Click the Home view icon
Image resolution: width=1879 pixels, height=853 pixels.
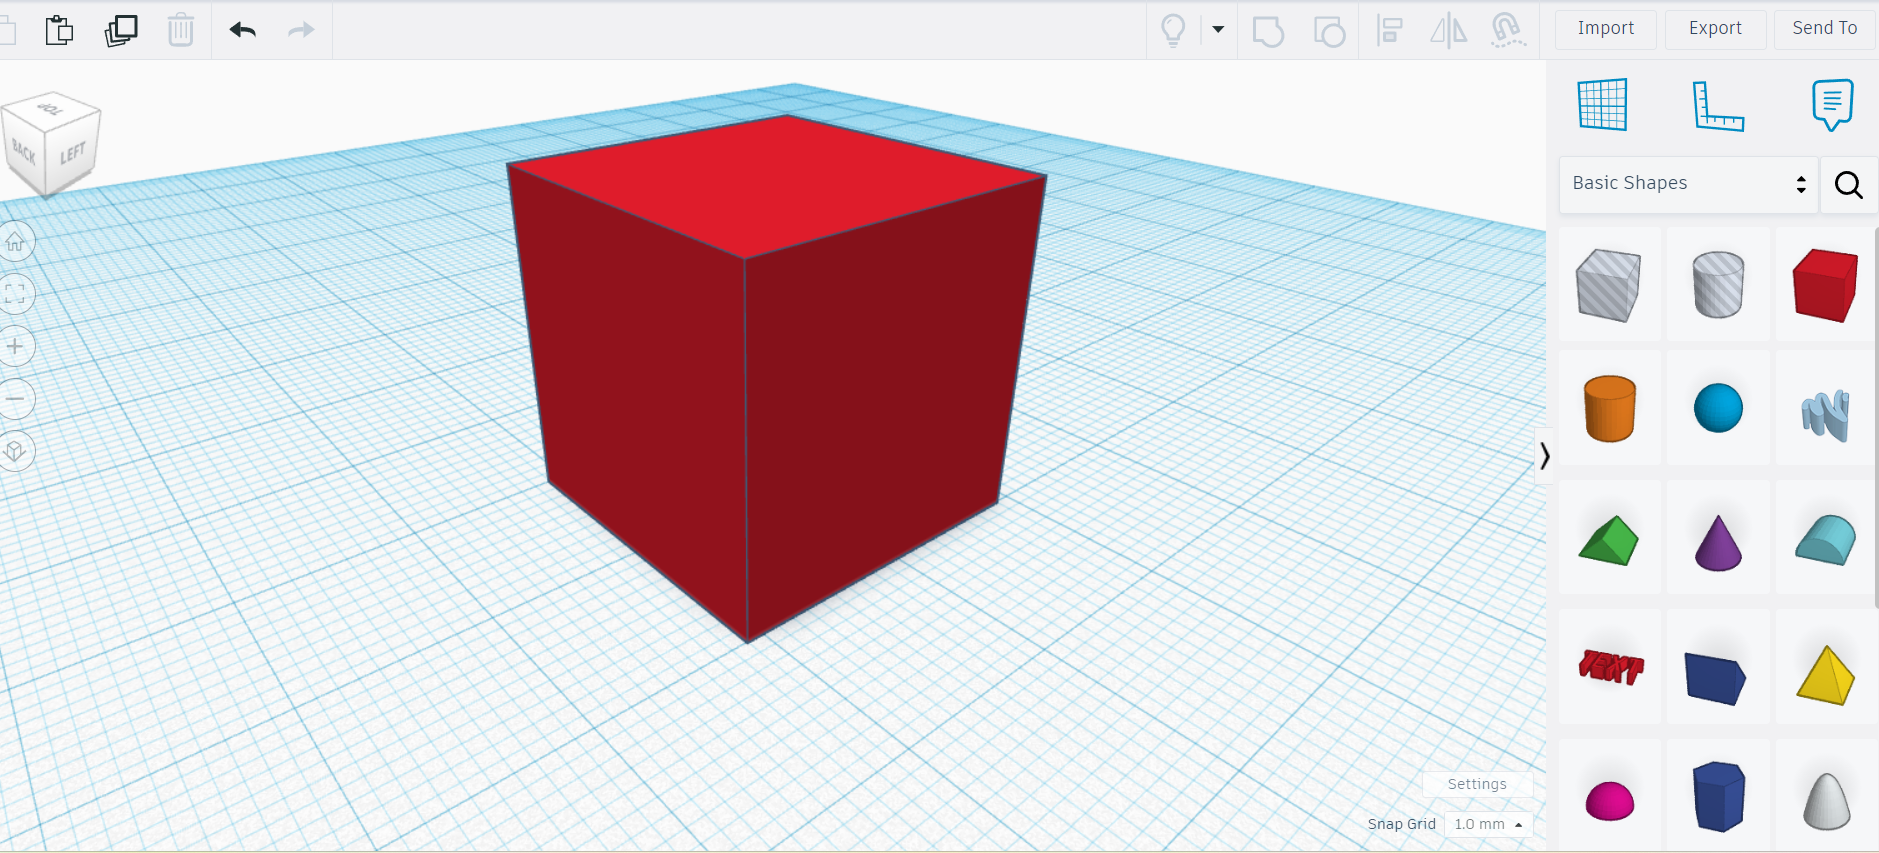click(15, 242)
